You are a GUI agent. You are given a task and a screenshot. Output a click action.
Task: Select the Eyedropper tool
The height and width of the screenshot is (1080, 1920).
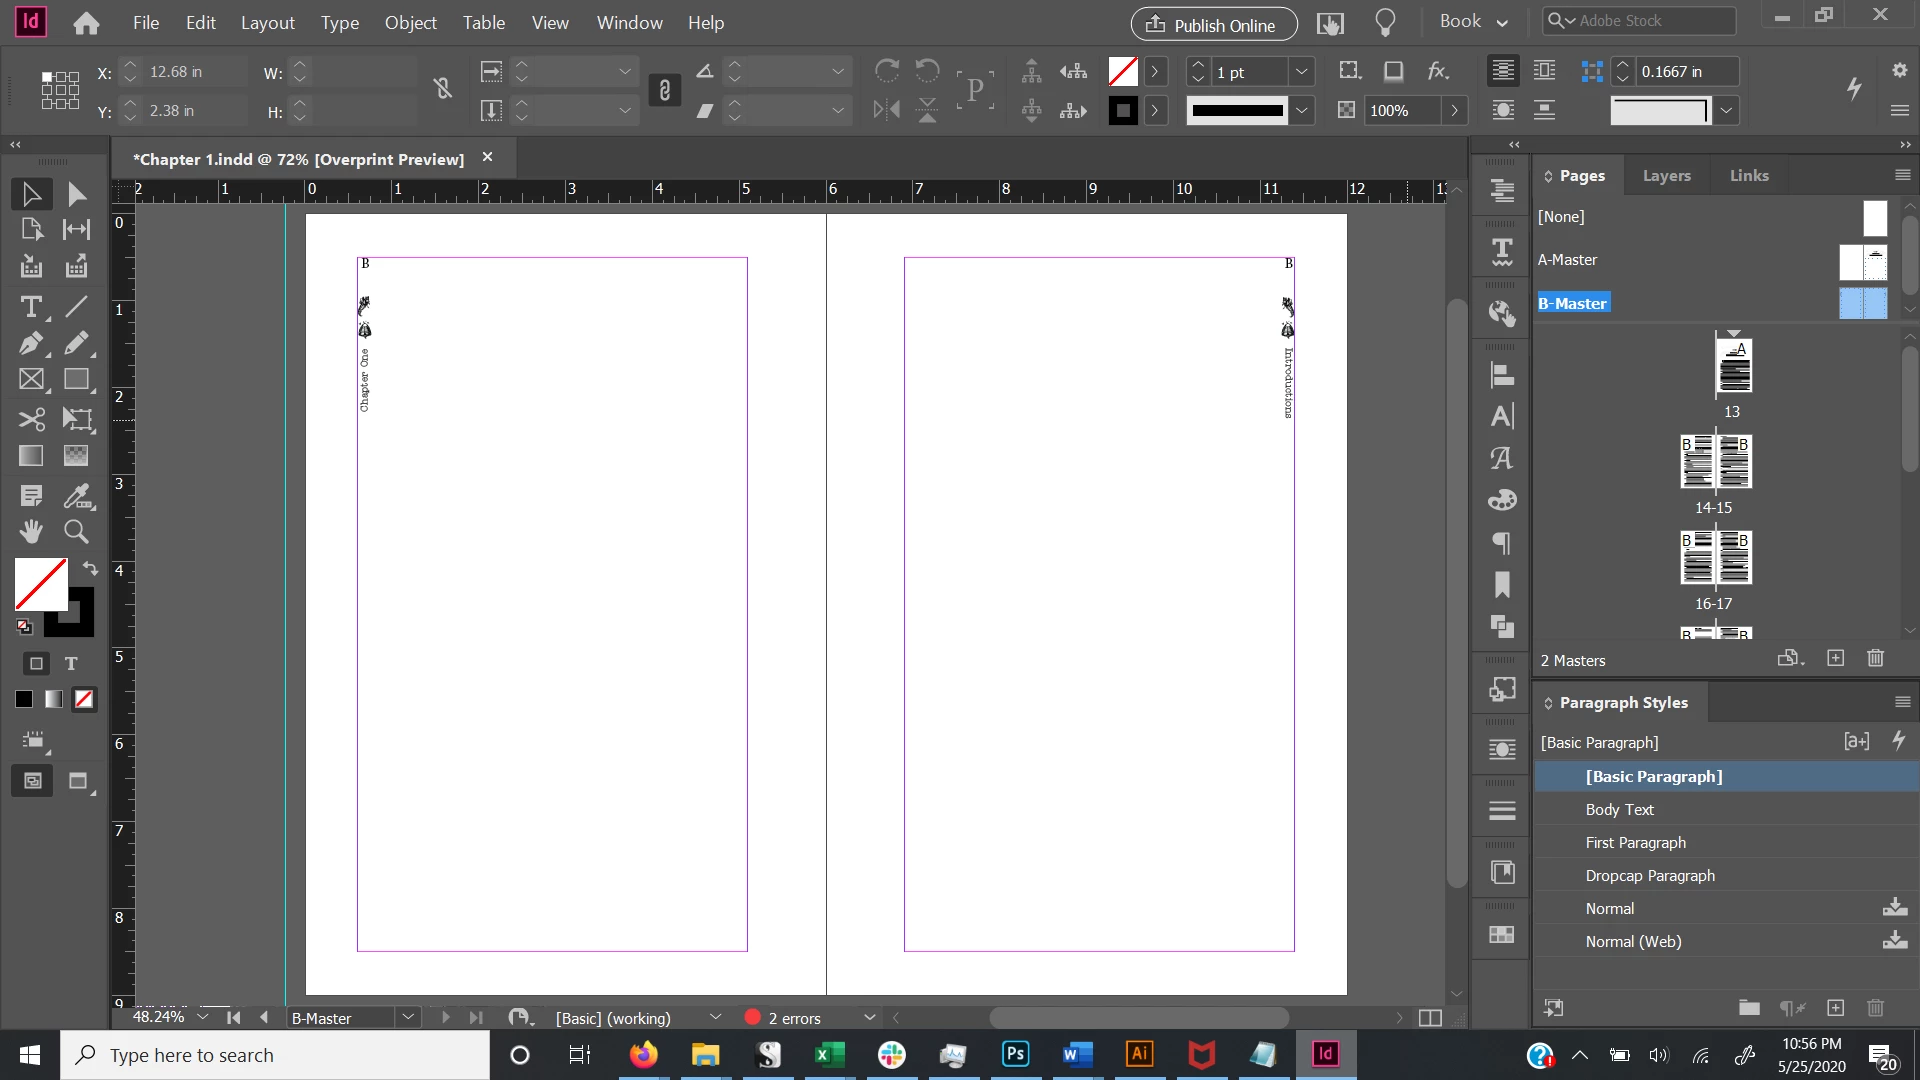click(x=76, y=495)
